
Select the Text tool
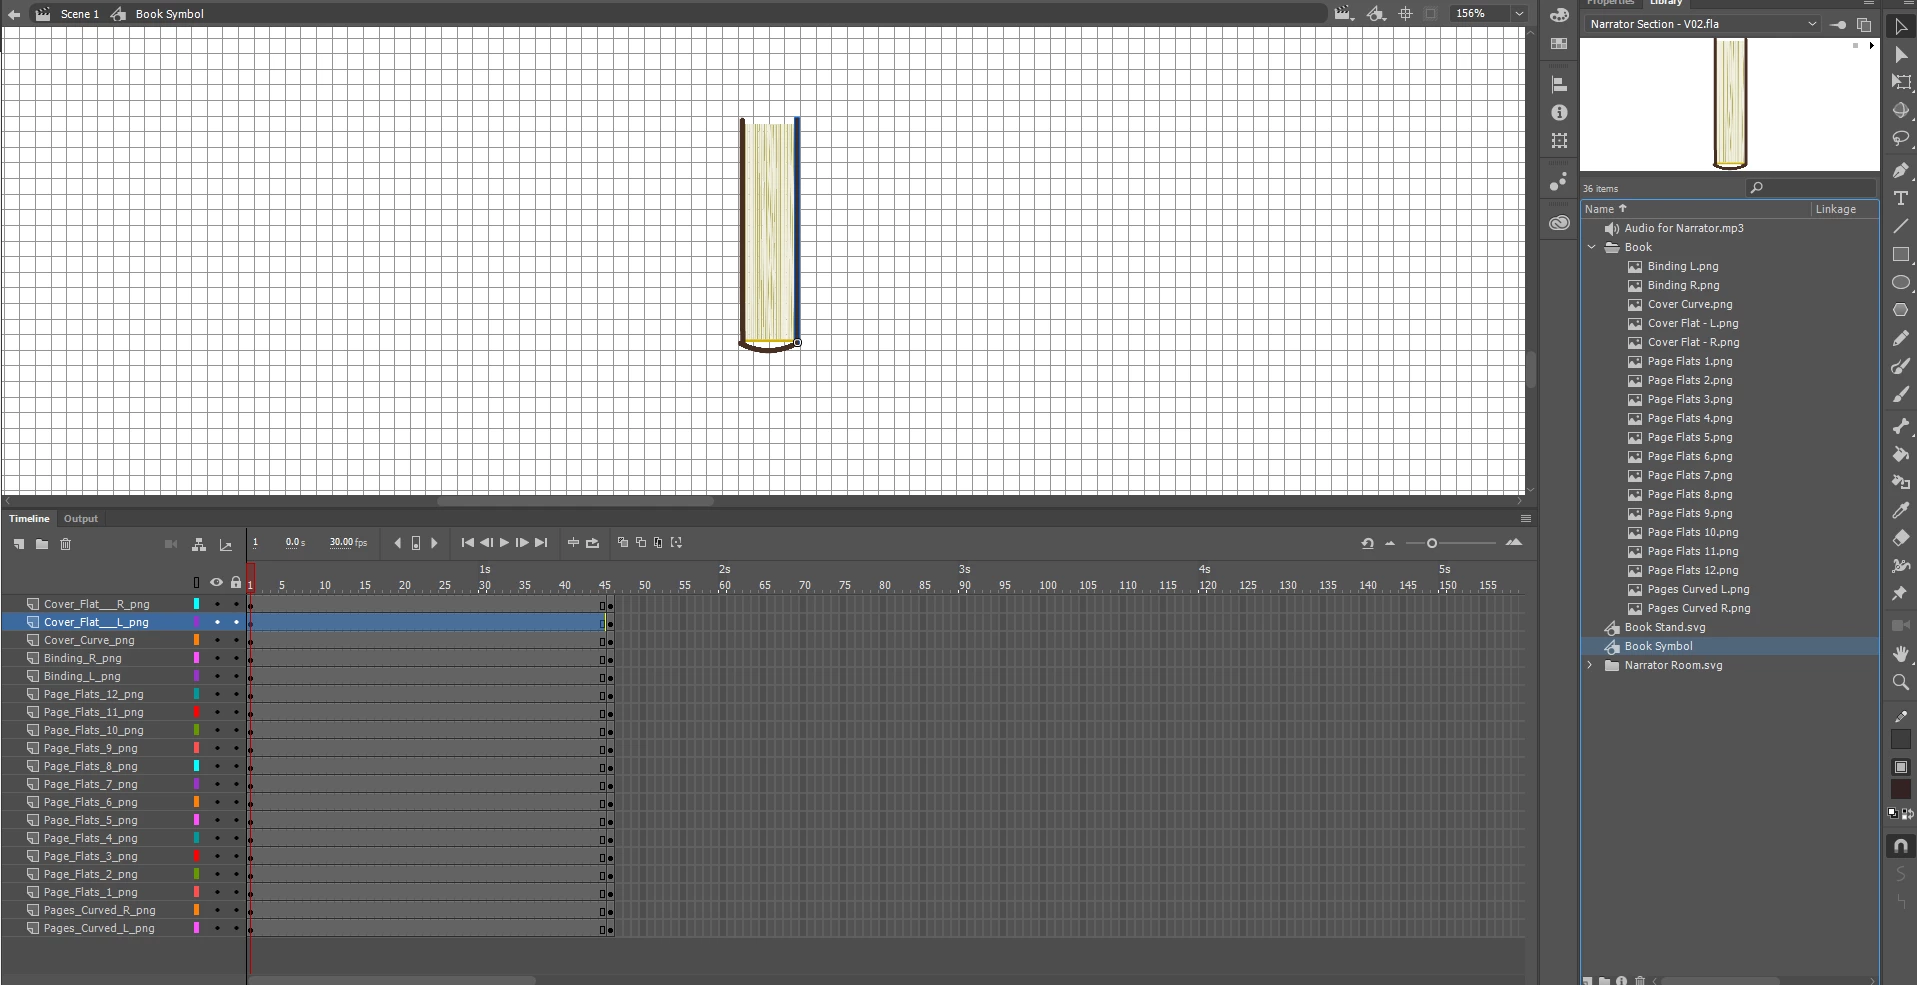pyautogui.click(x=1901, y=199)
